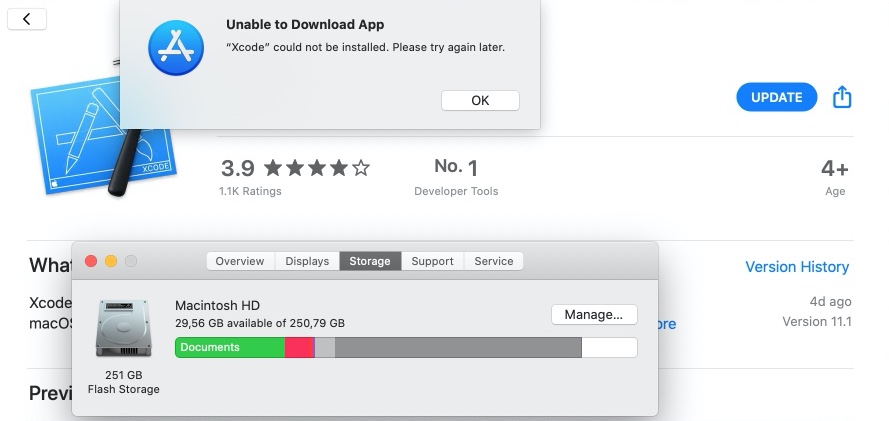The height and width of the screenshot is (421, 889).
Task: Click the dark gray storage segment
Action: pos(458,347)
